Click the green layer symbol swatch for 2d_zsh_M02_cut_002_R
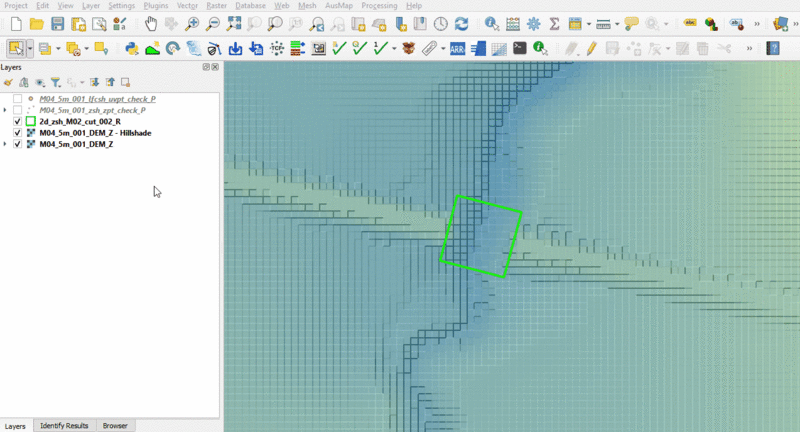This screenshot has width=800, height=432. point(31,121)
